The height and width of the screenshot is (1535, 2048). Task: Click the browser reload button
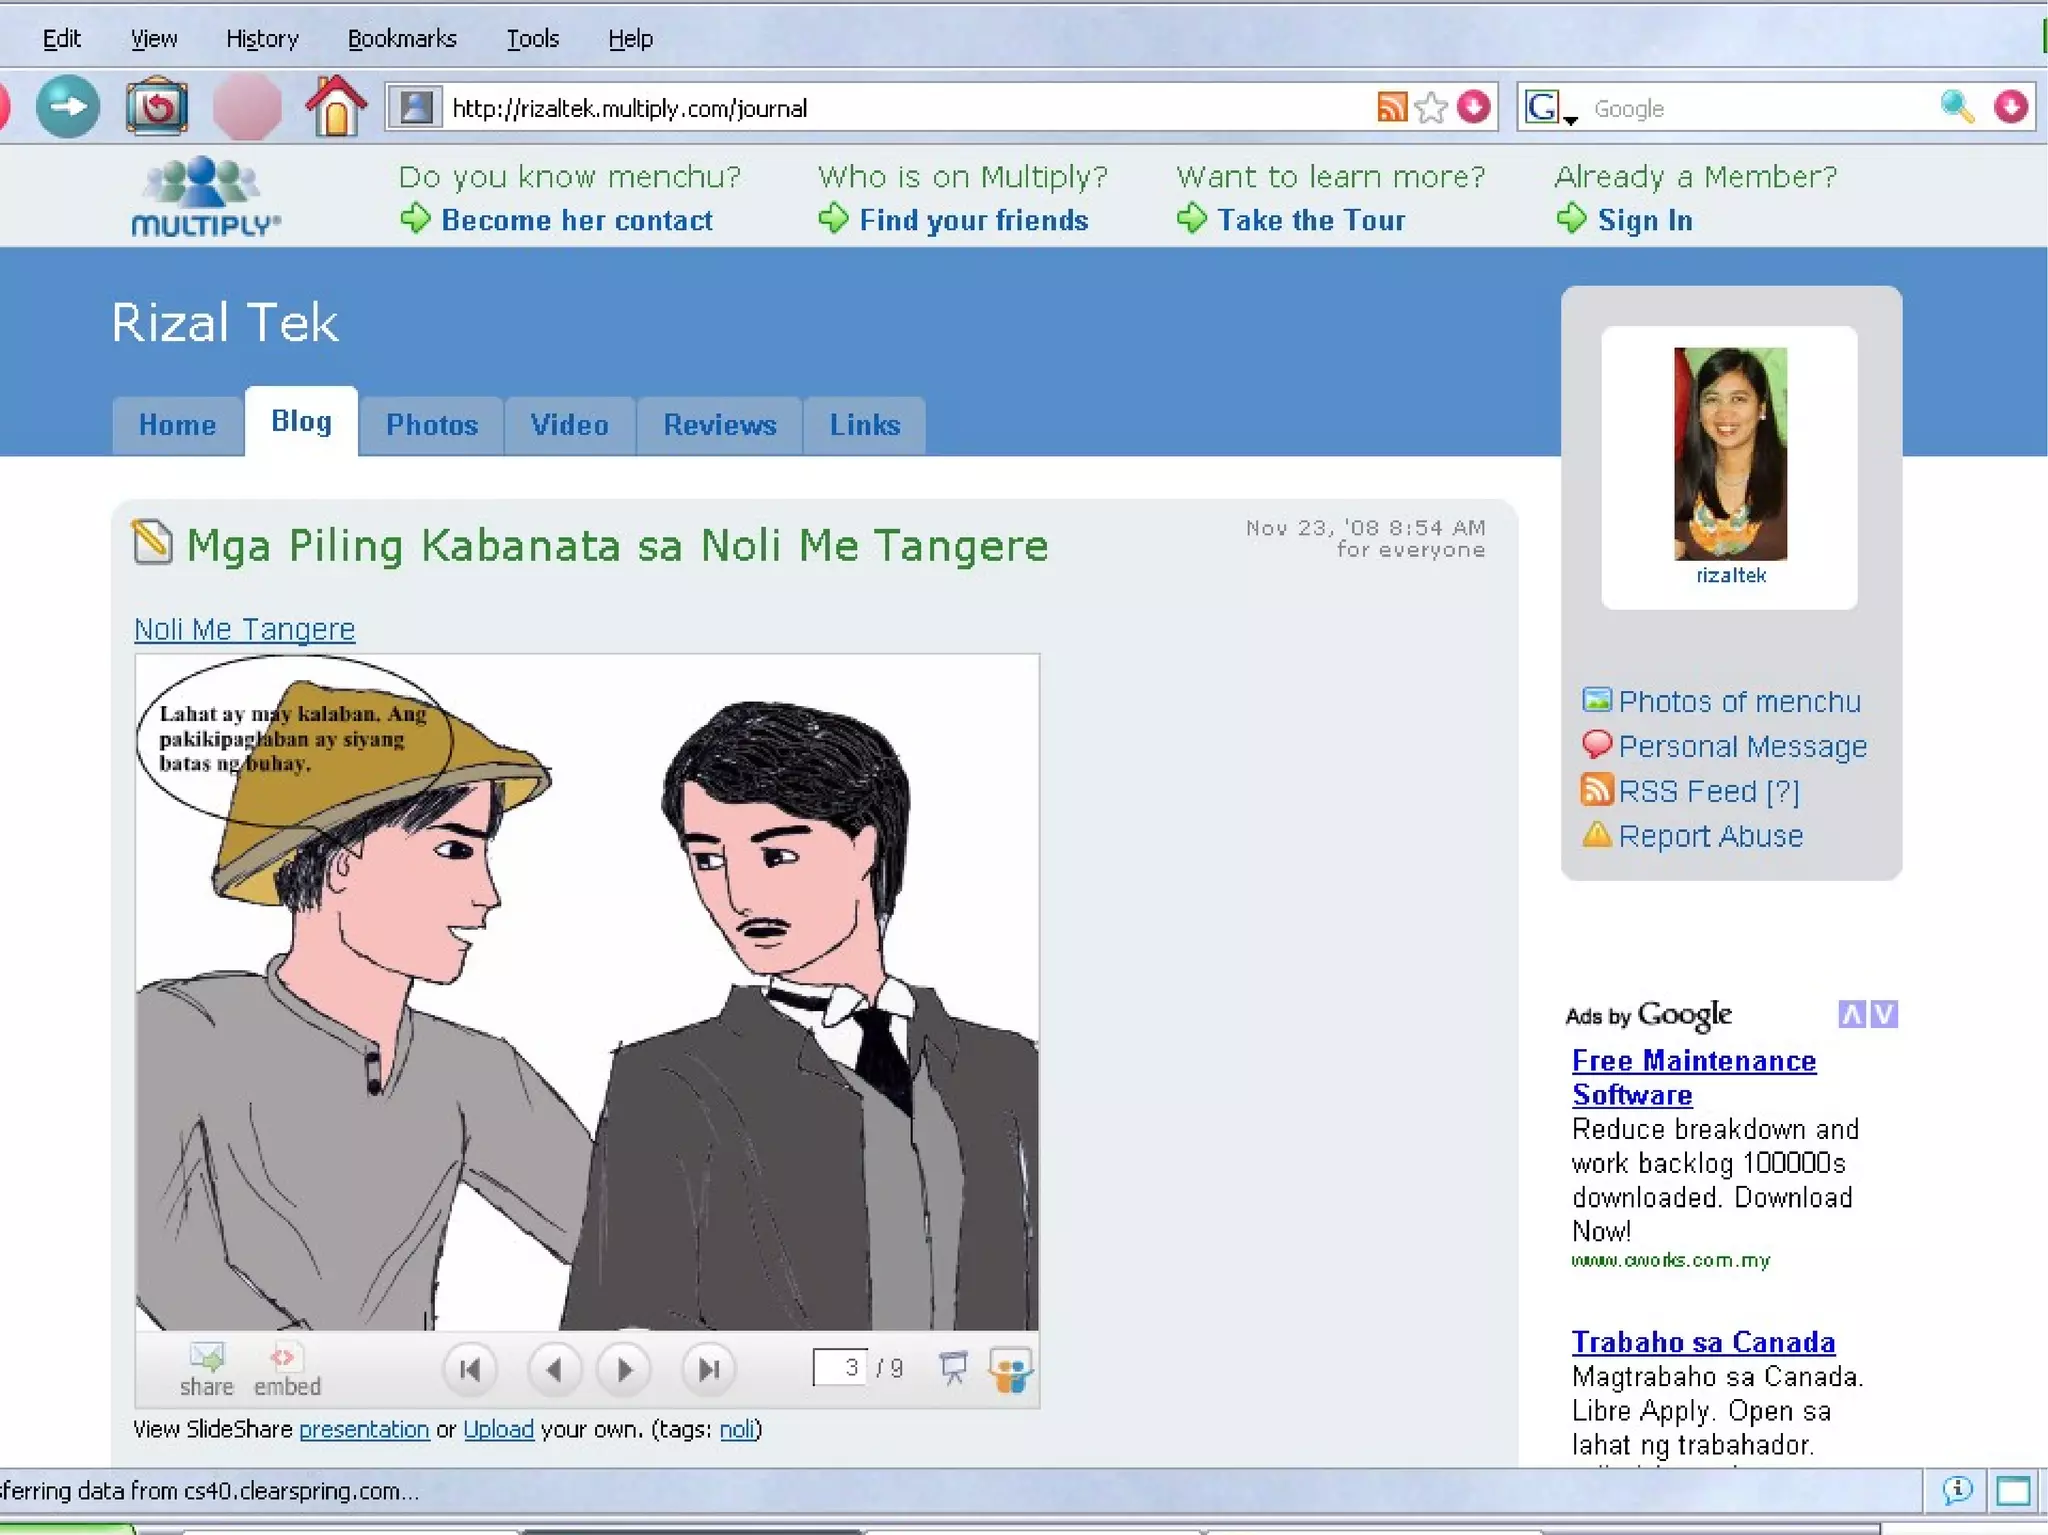[156, 107]
